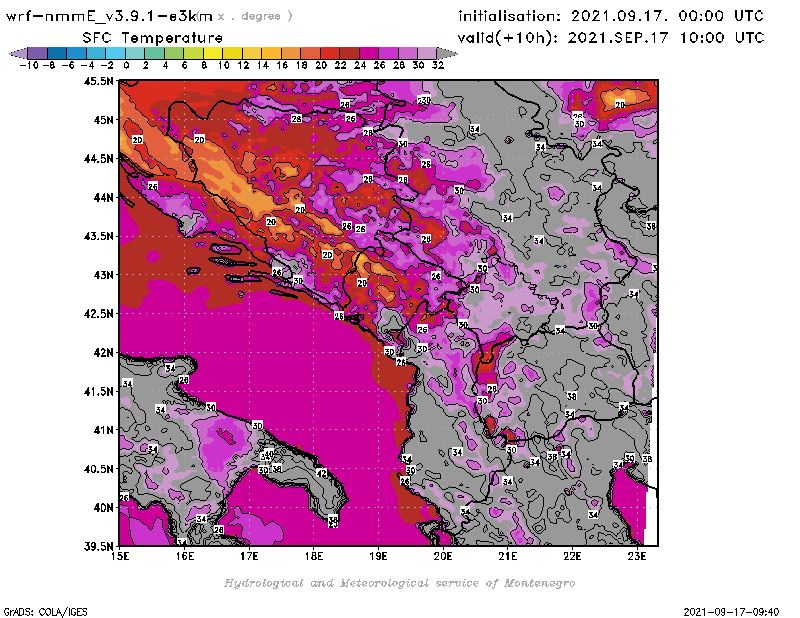Click the wrf-nmmE_v3.9.1 model label
Image resolution: width=800 pixels, height=618 pixels.
click(x=109, y=16)
